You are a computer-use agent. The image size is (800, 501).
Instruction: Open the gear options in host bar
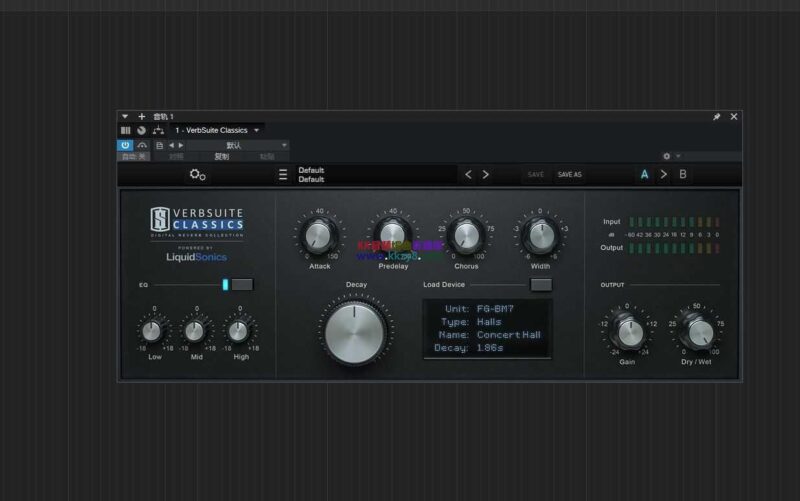666,156
